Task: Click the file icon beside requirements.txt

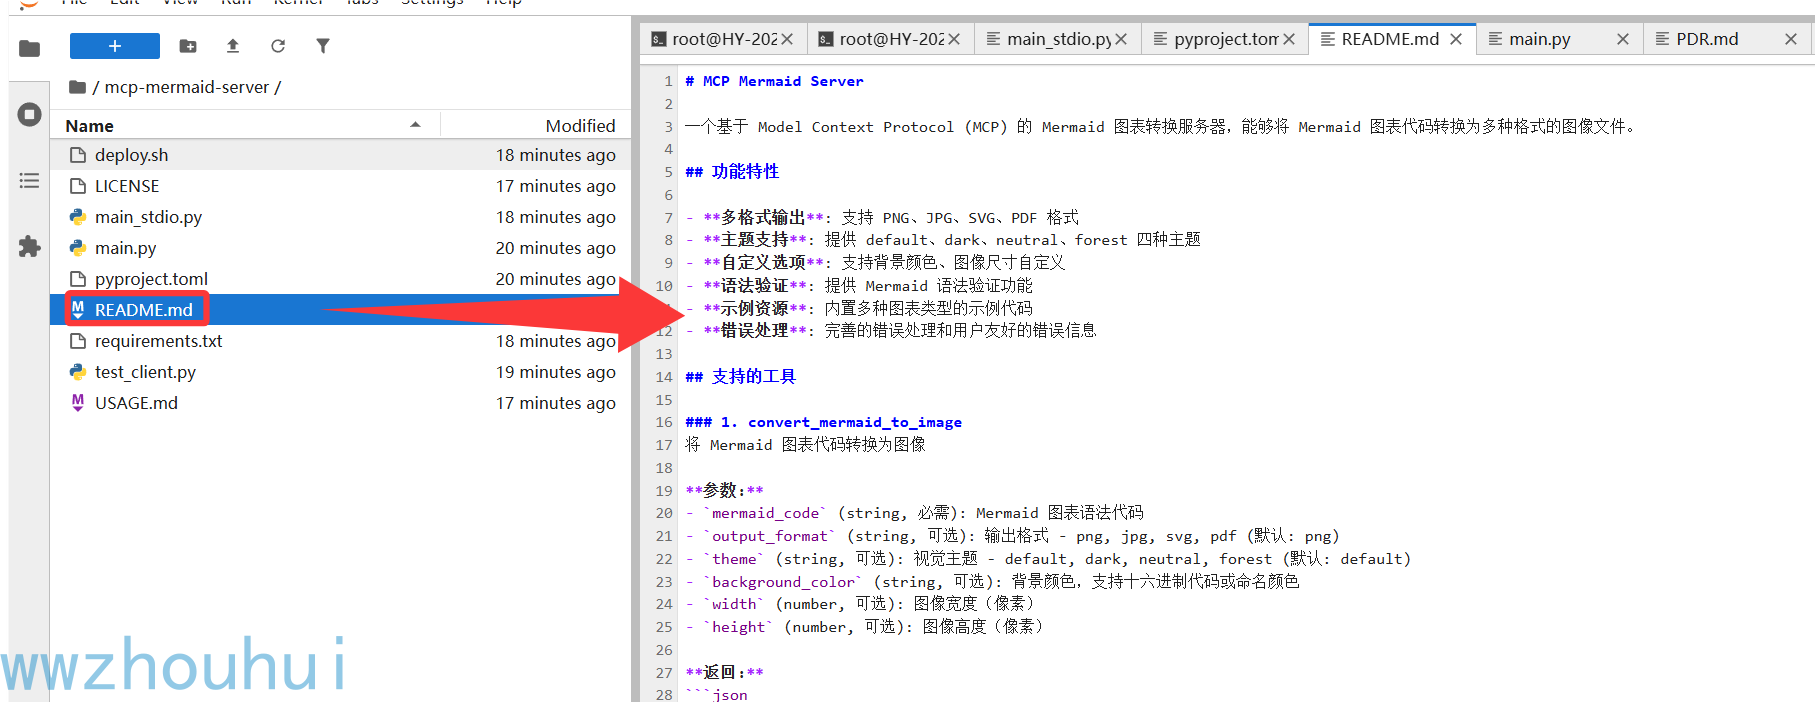Action: [78, 341]
